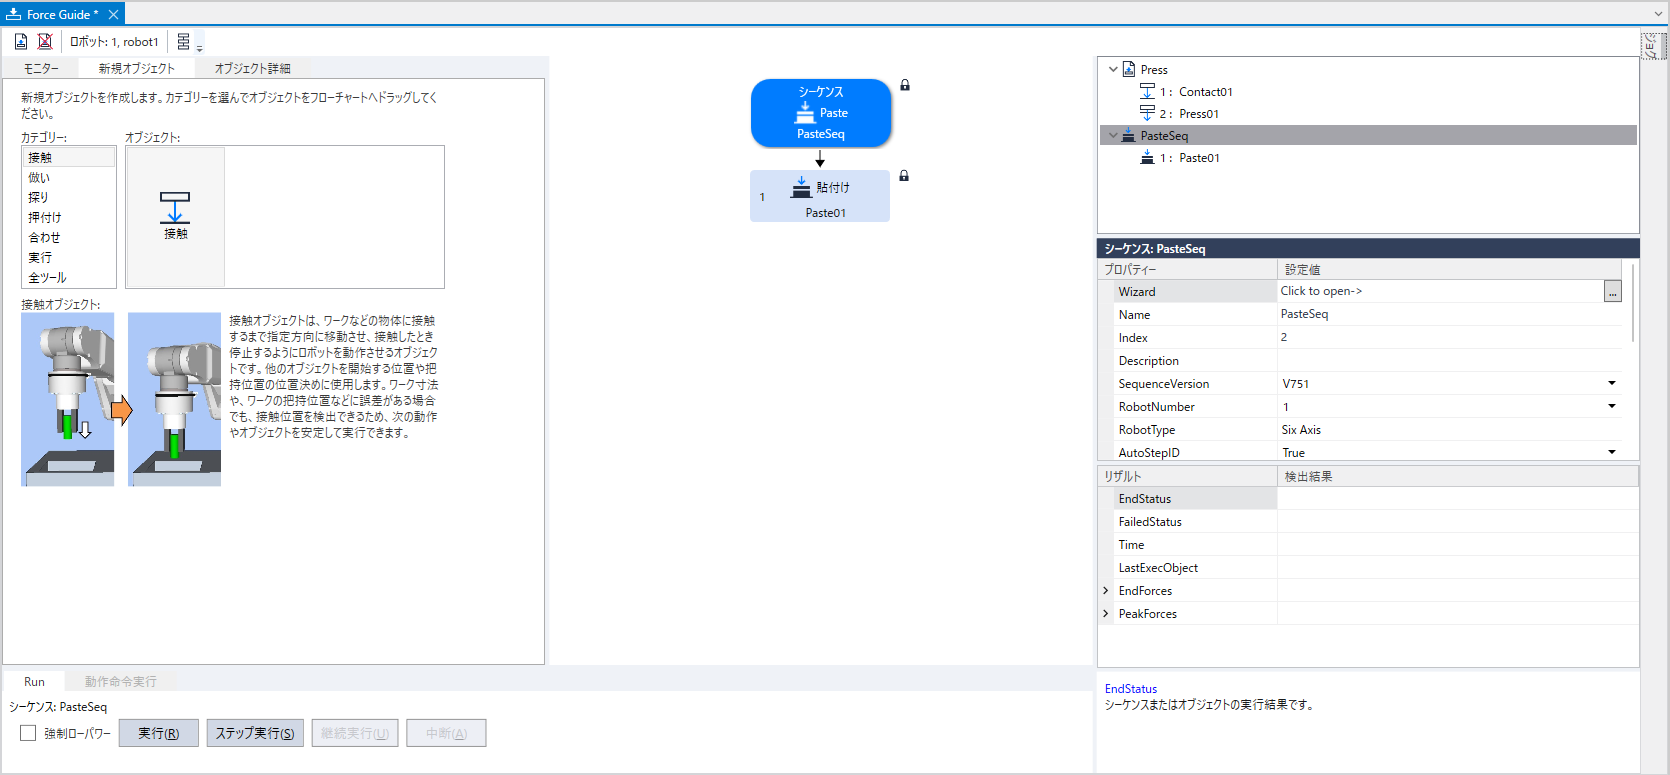Expand the EndForces result row

[x=1106, y=591]
